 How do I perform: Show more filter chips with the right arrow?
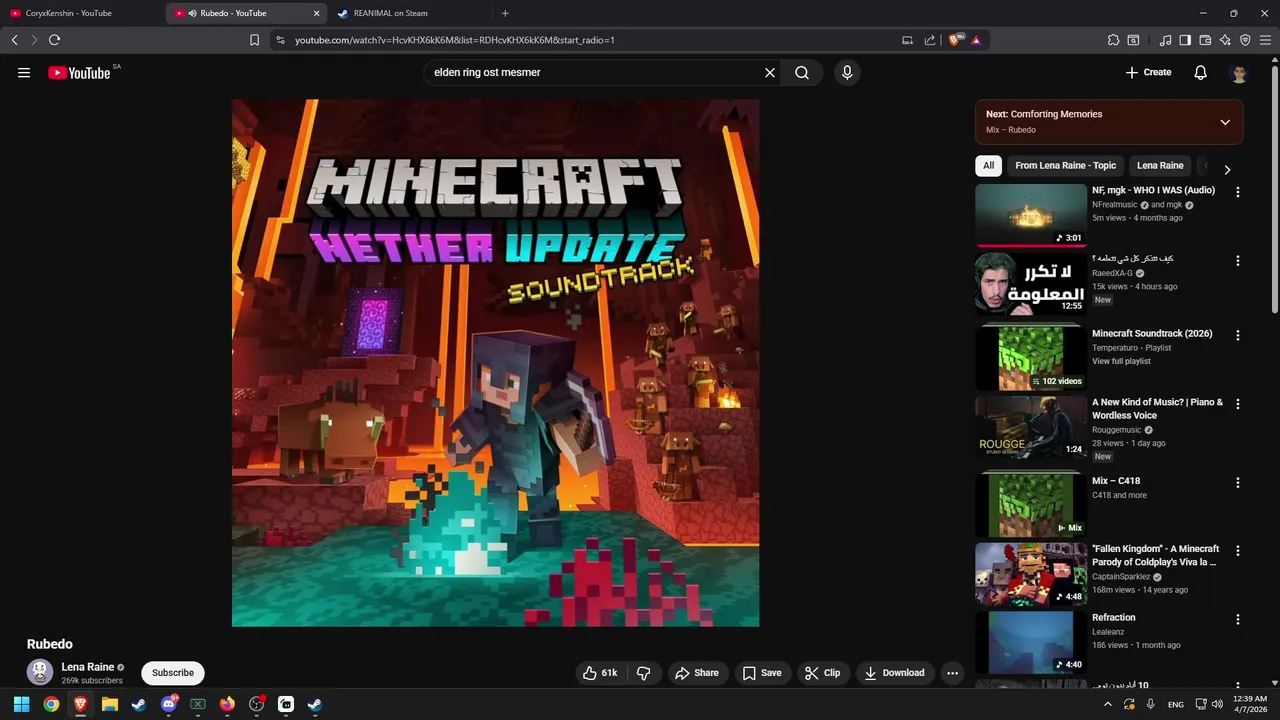[x=1227, y=169]
